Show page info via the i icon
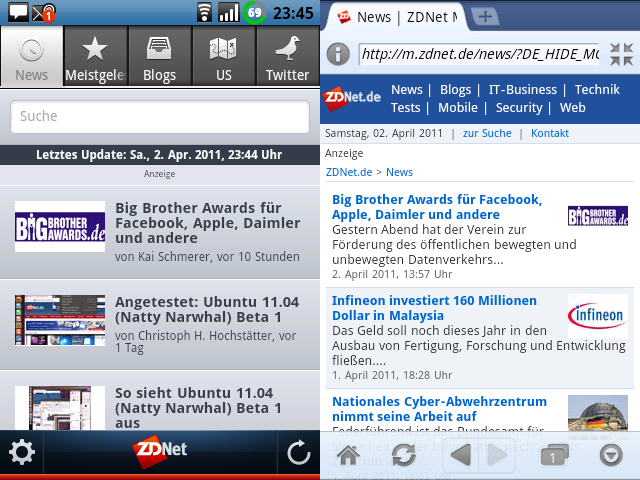 click(338, 54)
